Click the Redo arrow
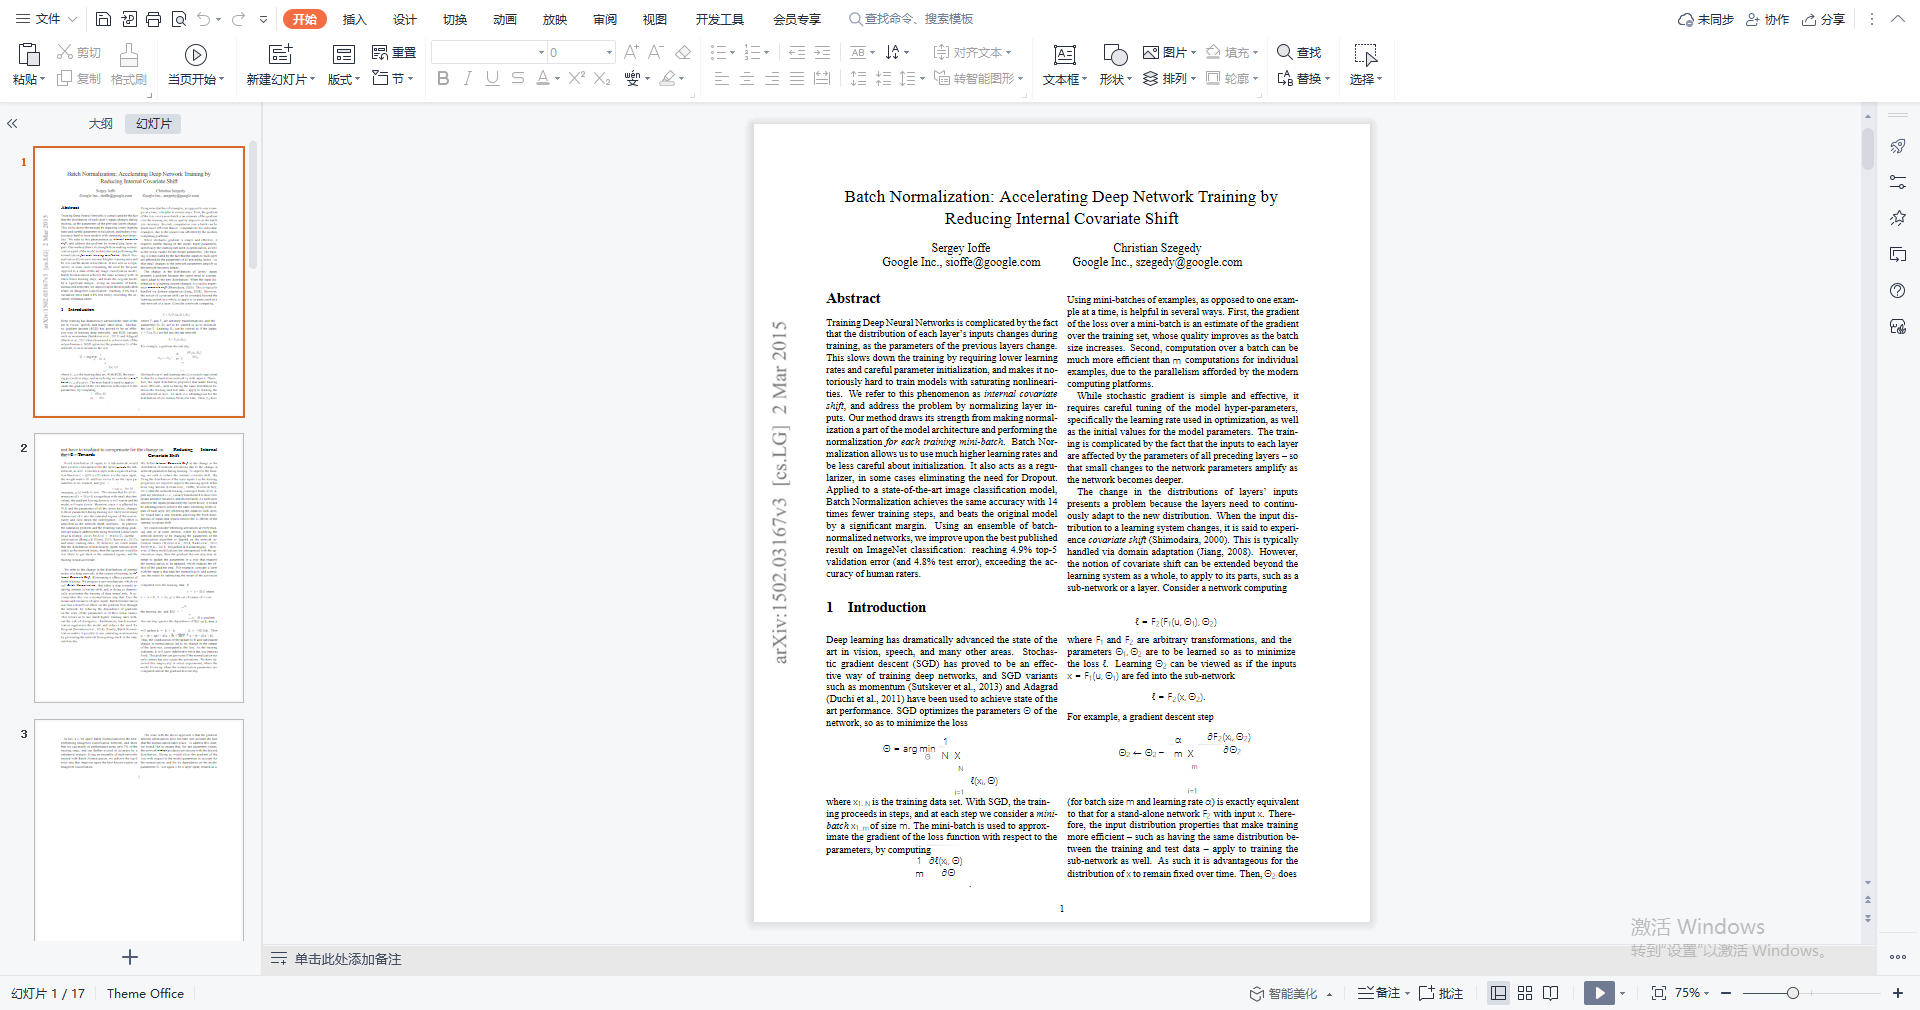The height and width of the screenshot is (1010, 1920). 238,19
